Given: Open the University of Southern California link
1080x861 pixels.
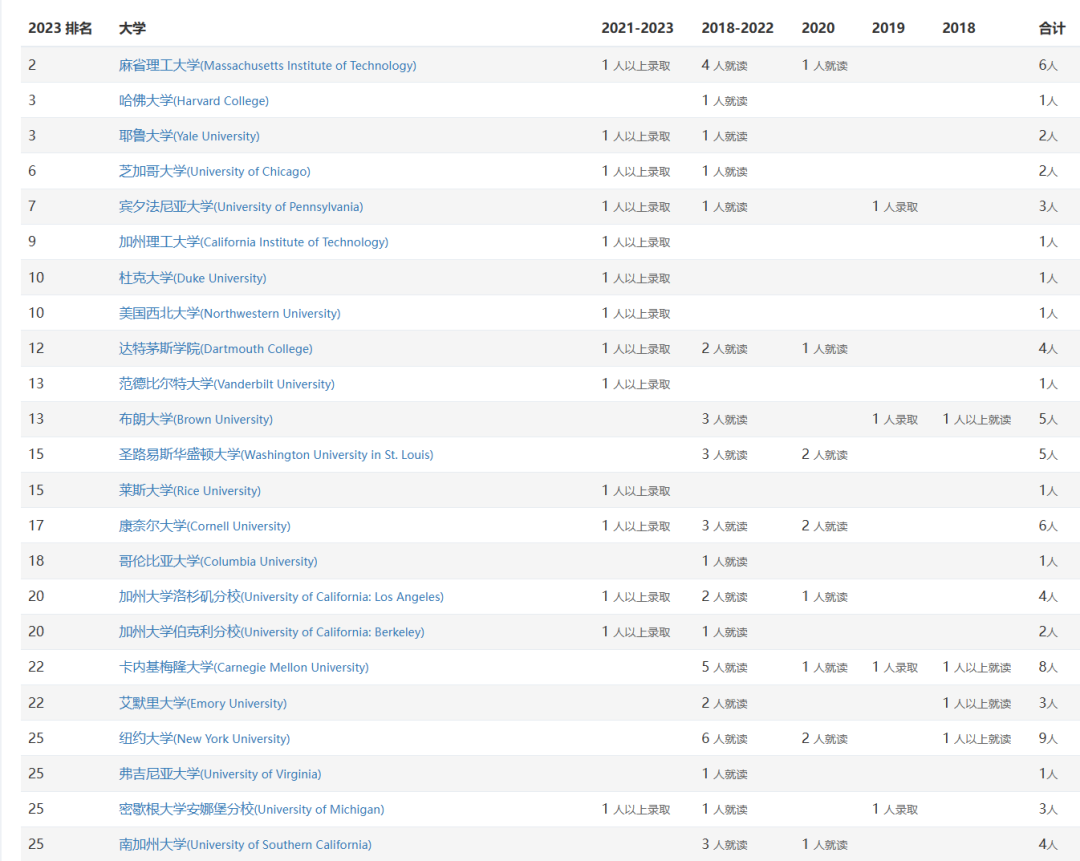Looking at the screenshot, I should pyautogui.click(x=245, y=844).
